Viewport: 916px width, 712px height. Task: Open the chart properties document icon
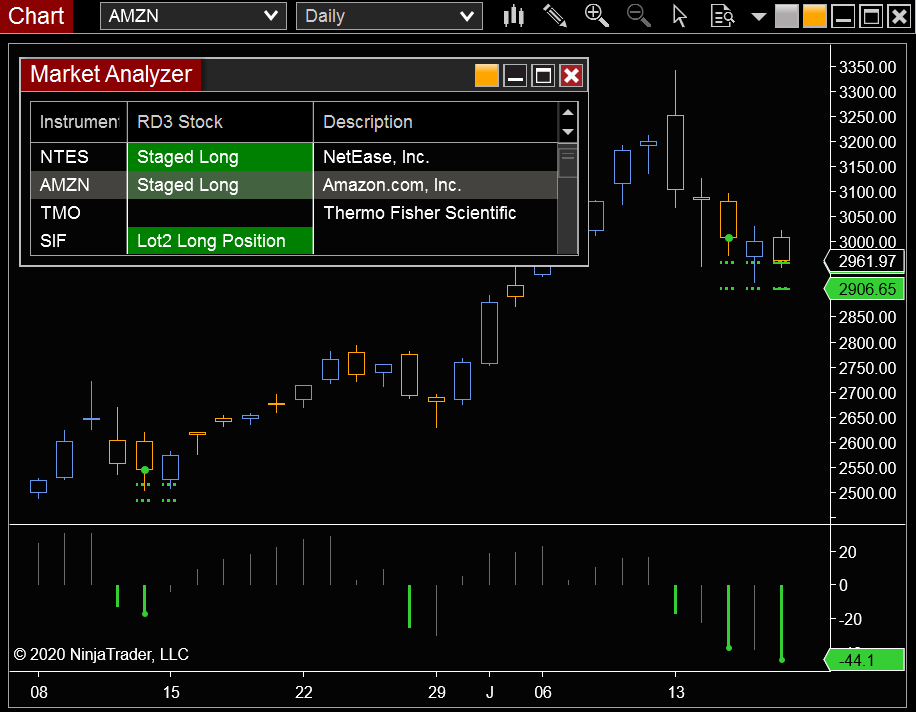pos(721,16)
